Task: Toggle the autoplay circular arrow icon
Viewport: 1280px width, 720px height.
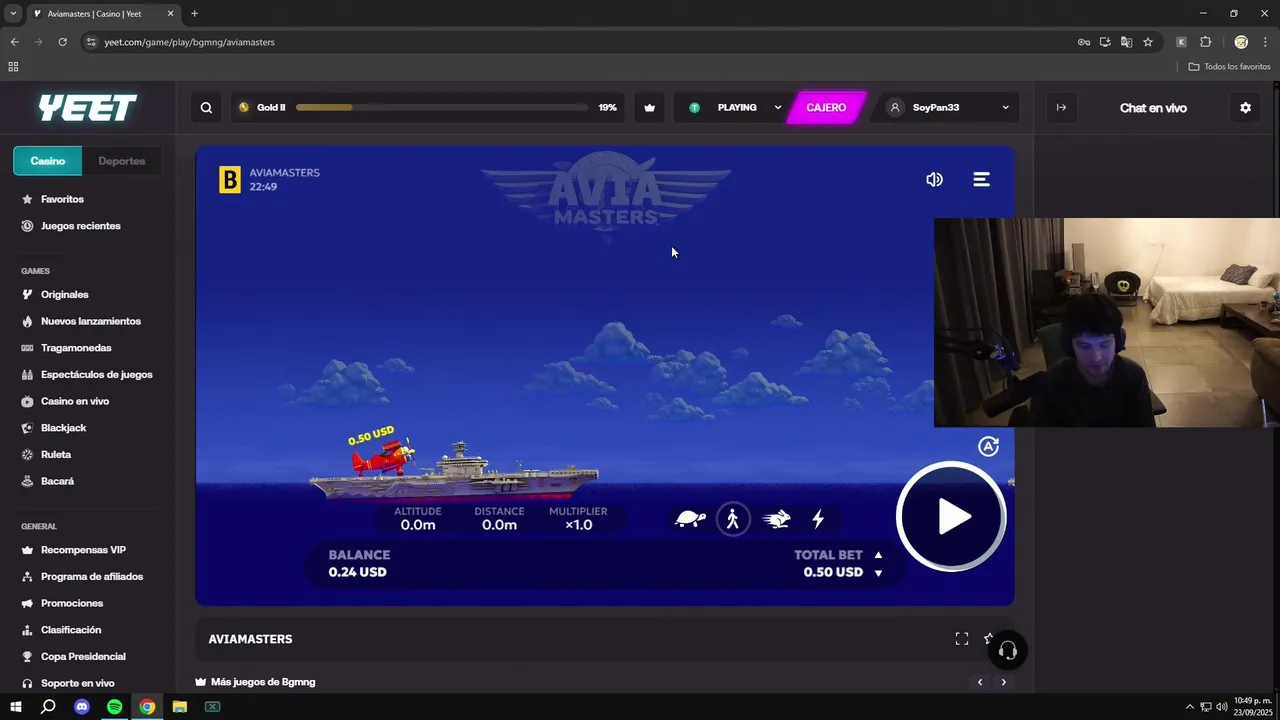Action: (988, 447)
